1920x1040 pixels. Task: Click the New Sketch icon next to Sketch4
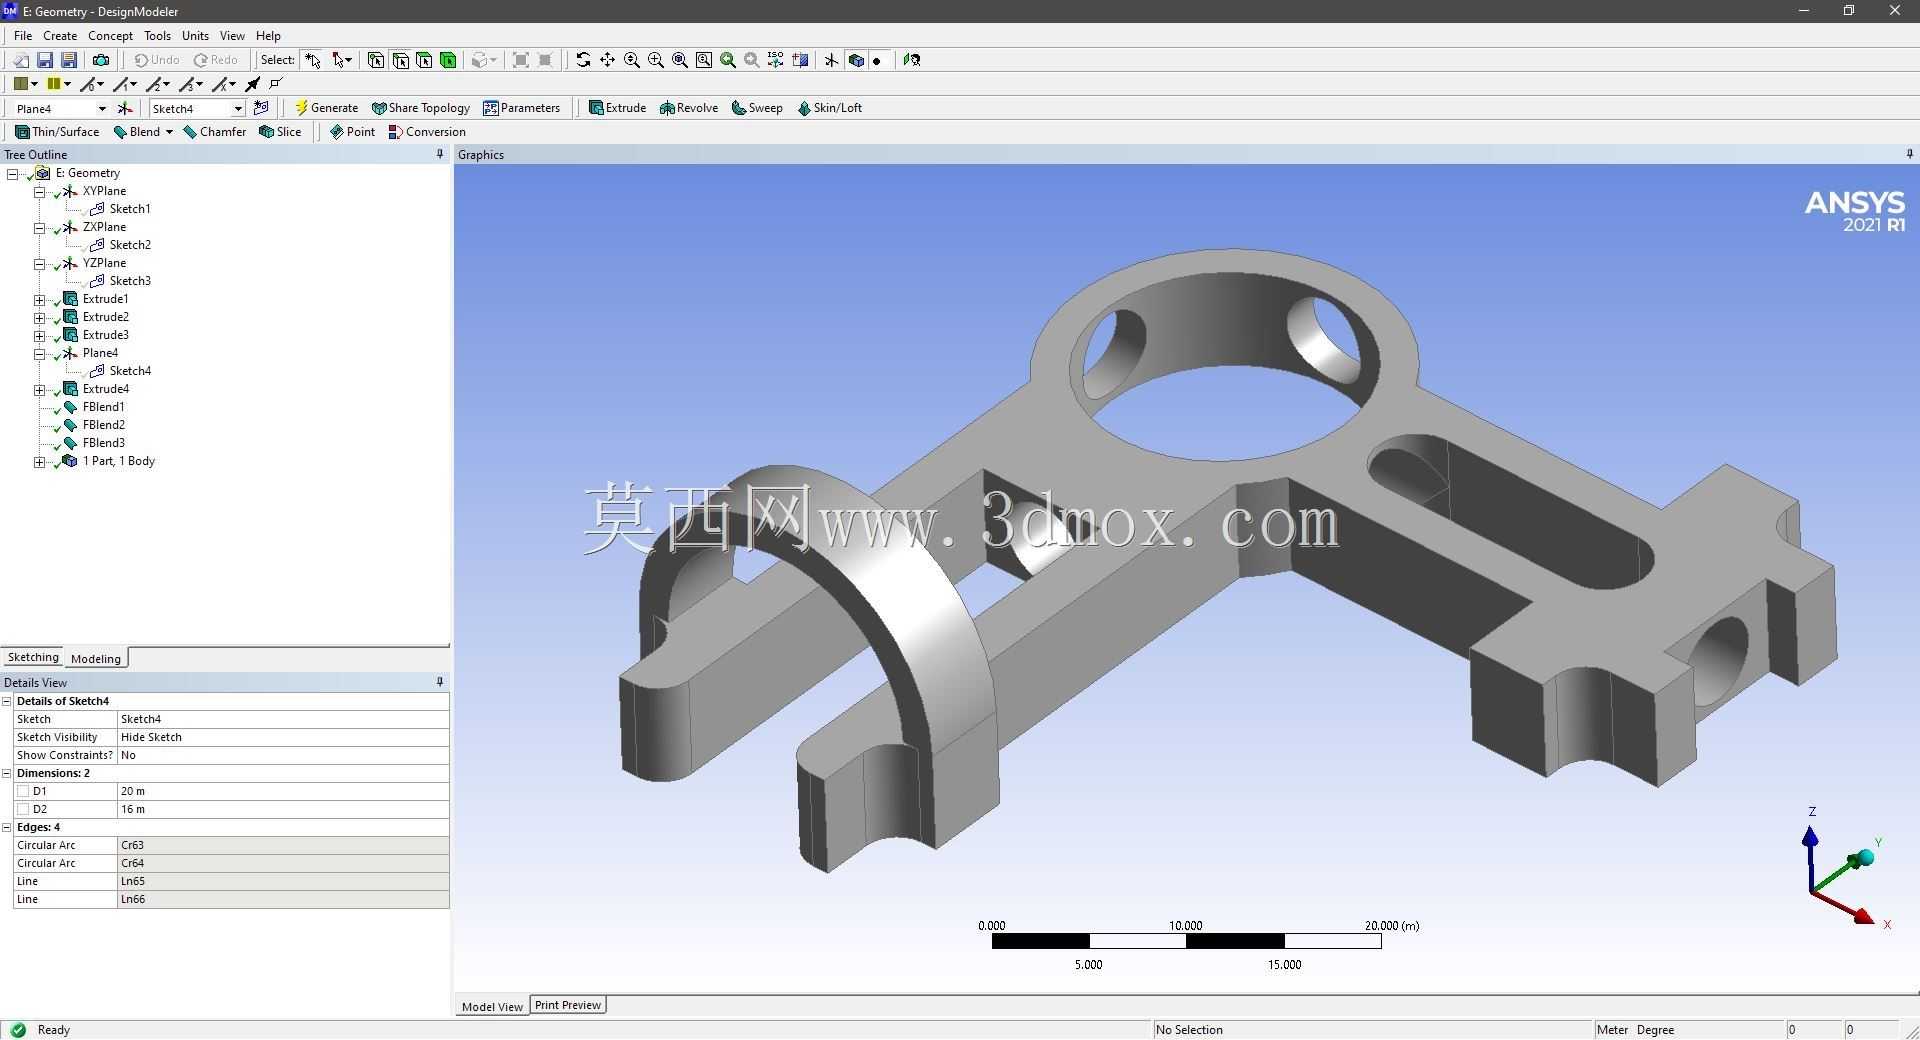[x=262, y=108]
